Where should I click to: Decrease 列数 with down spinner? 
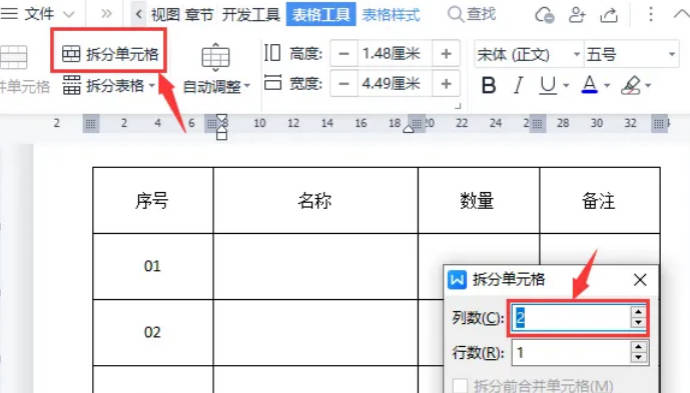click(x=639, y=323)
